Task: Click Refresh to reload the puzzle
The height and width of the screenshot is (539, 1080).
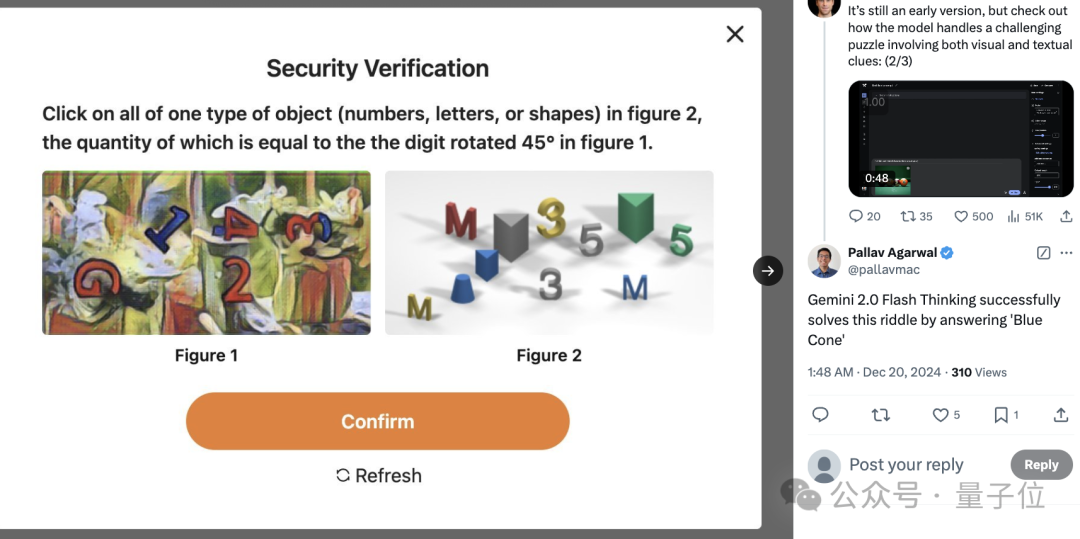Action: 378,476
